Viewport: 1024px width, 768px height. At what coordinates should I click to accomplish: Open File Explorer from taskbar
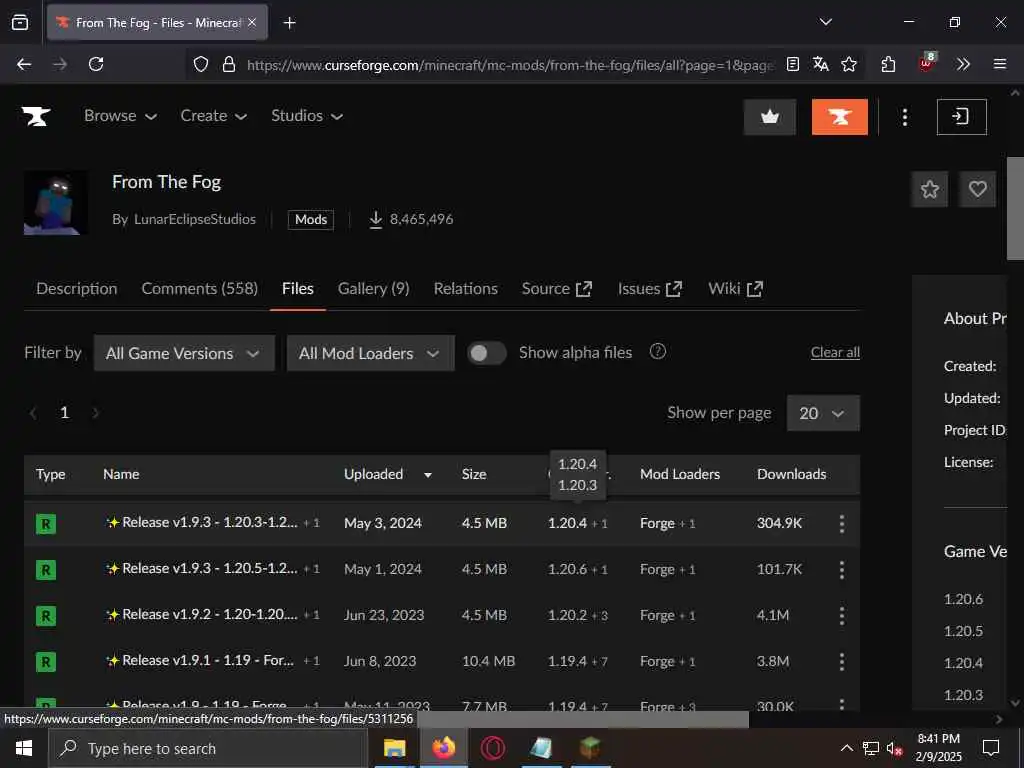coord(394,748)
